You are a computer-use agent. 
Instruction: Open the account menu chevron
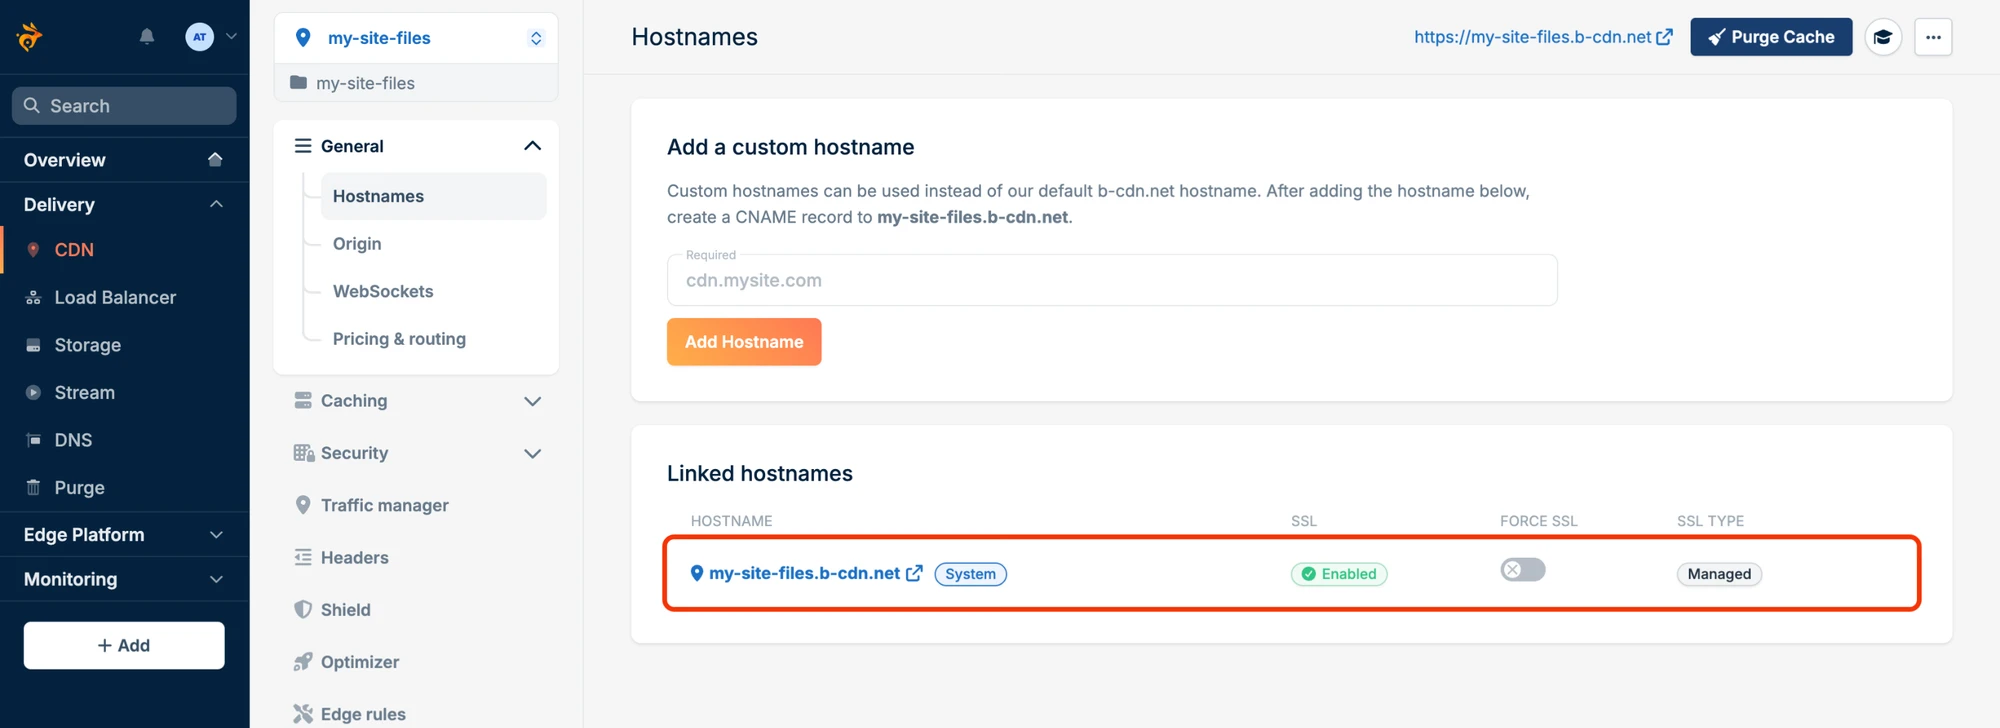pos(232,37)
